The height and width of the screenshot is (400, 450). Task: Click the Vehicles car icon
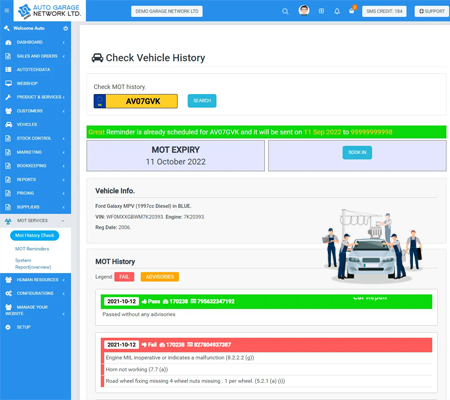(x=8, y=124)
